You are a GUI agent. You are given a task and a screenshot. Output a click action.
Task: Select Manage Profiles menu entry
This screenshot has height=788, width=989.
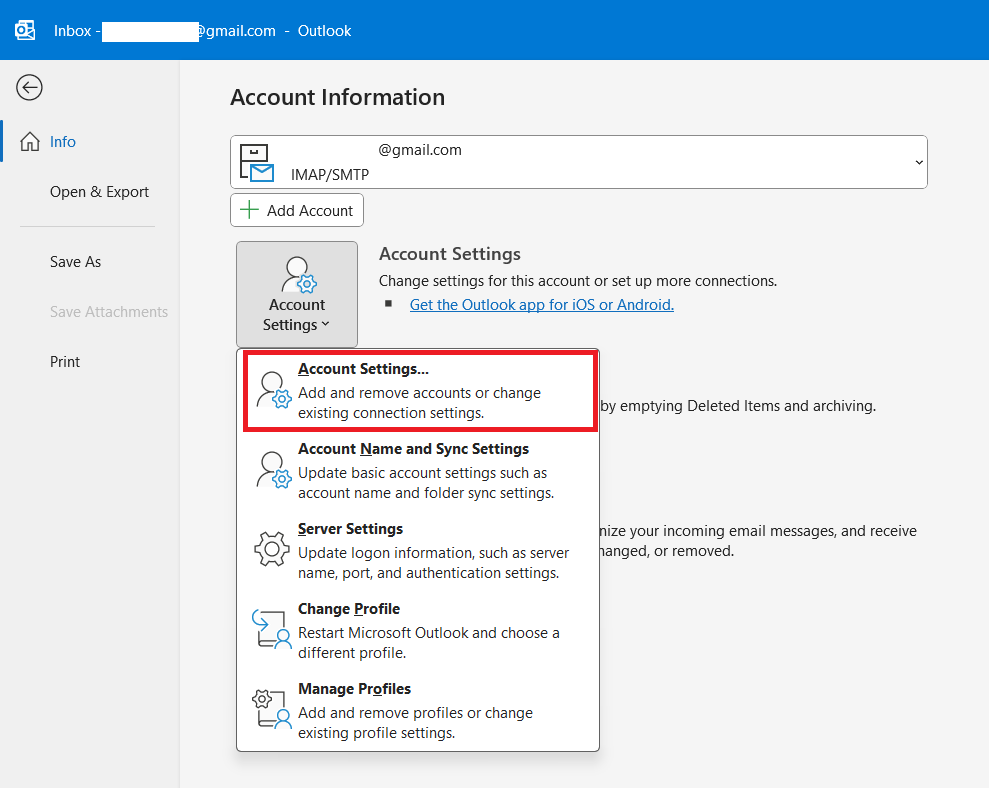coord(418,710)
